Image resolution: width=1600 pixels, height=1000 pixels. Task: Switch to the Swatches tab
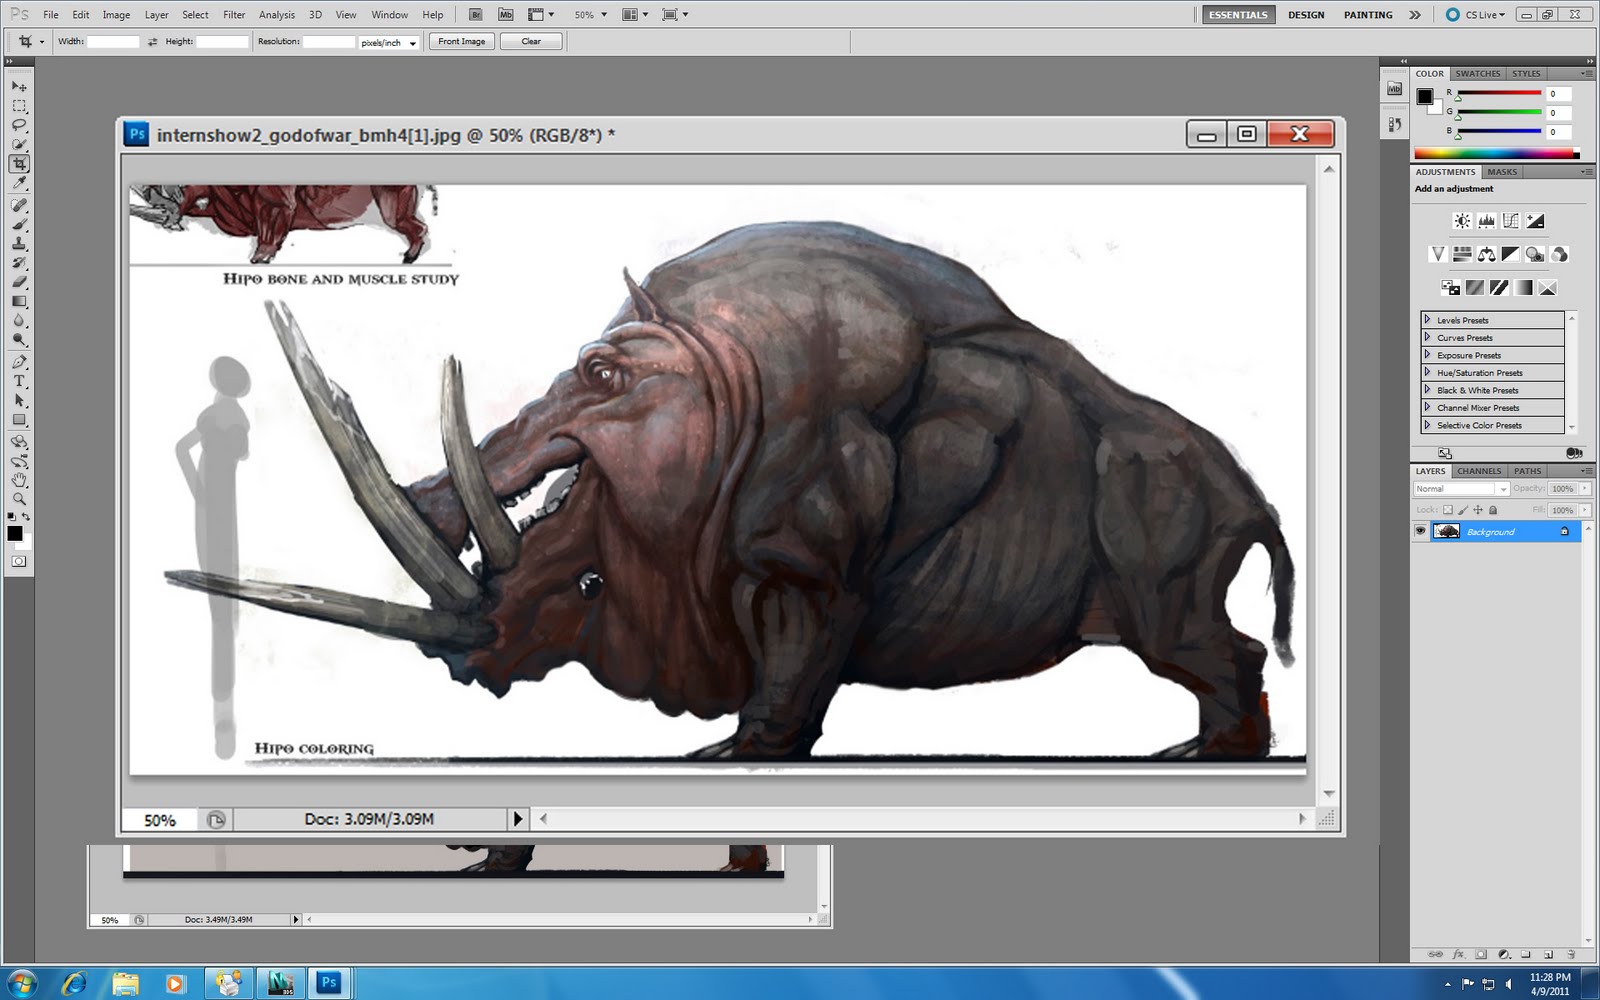tap(1477, 73)
